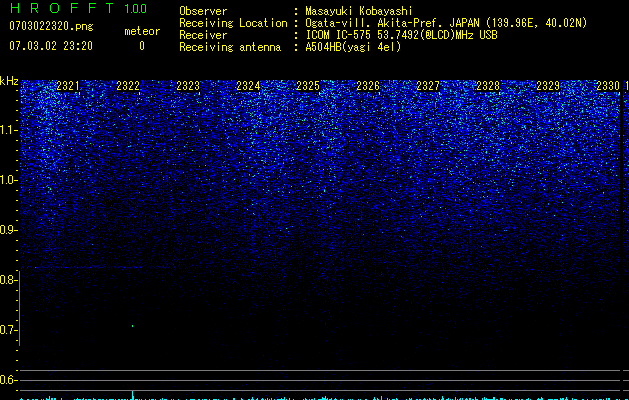The height and width of the screenshot is (400, 629).
Task: Click the Receiver label
Action: (203, 35)
